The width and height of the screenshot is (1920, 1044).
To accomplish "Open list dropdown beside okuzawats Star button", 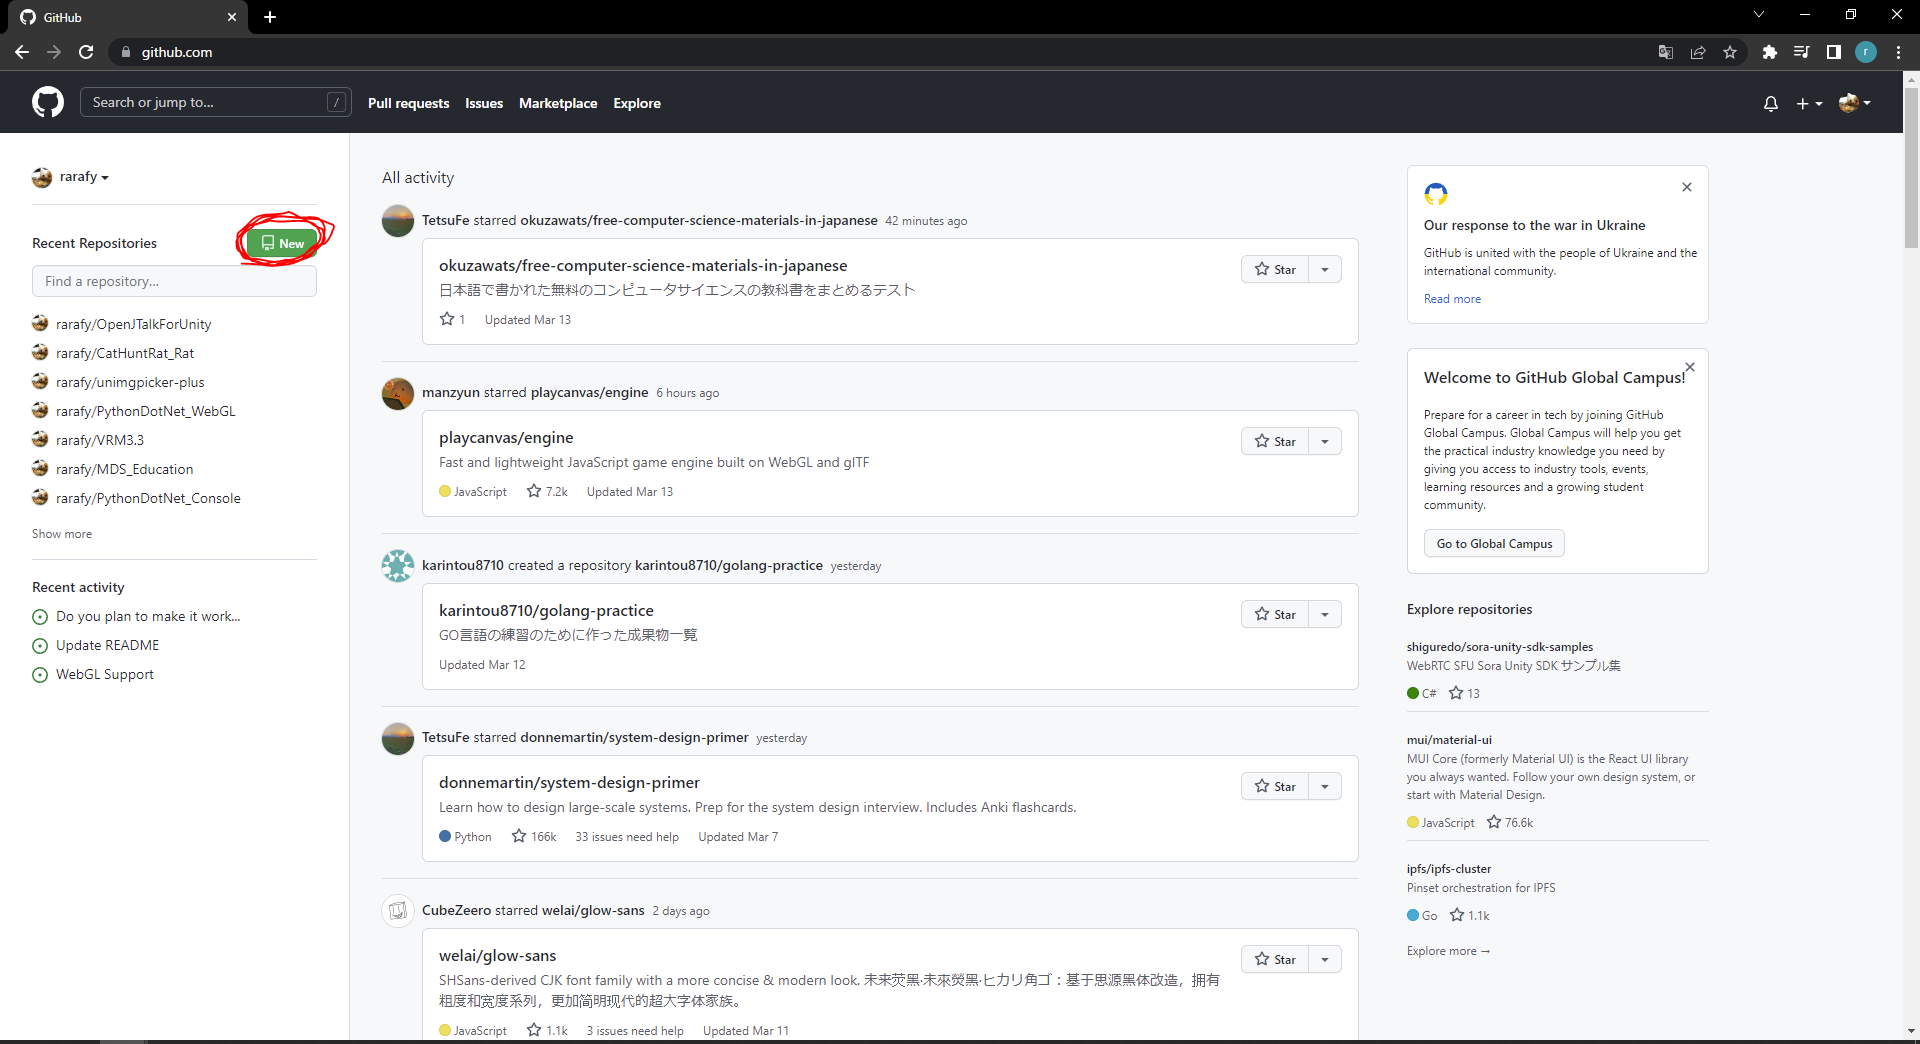I will point(1325,269).
